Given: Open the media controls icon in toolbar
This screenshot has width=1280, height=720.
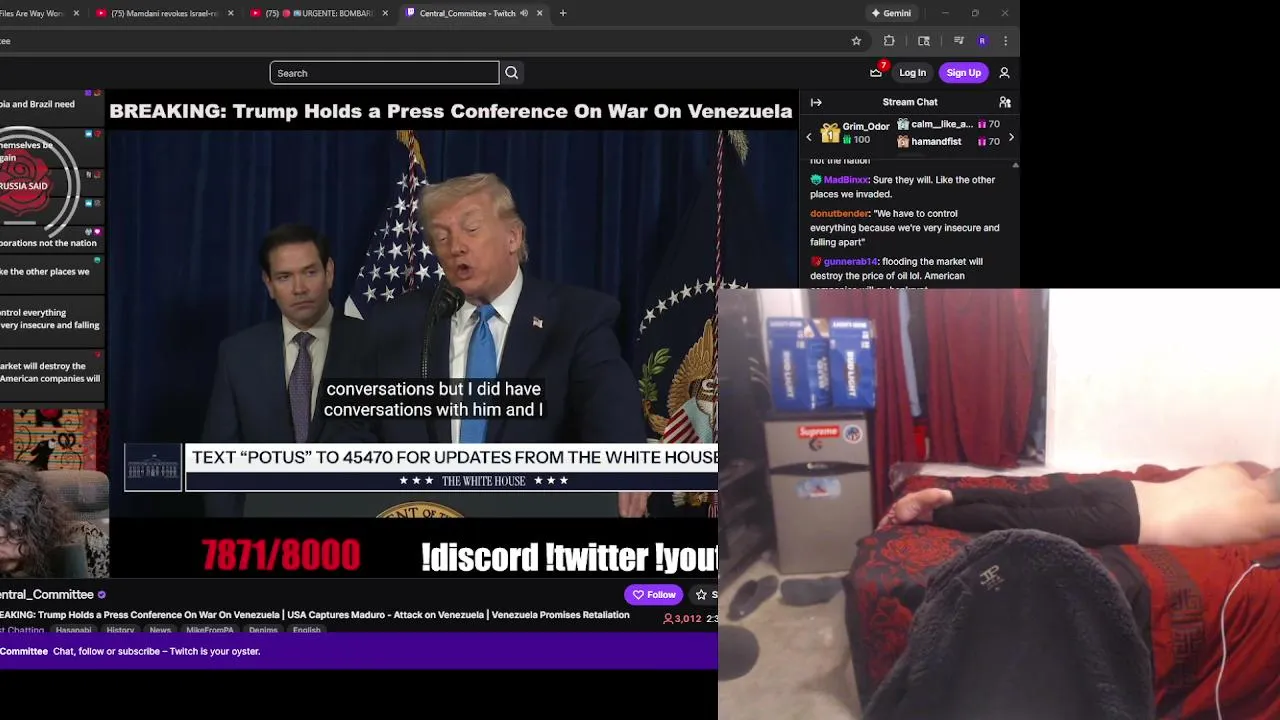Looking at the screenshot, I should click(x=958, y=41).
